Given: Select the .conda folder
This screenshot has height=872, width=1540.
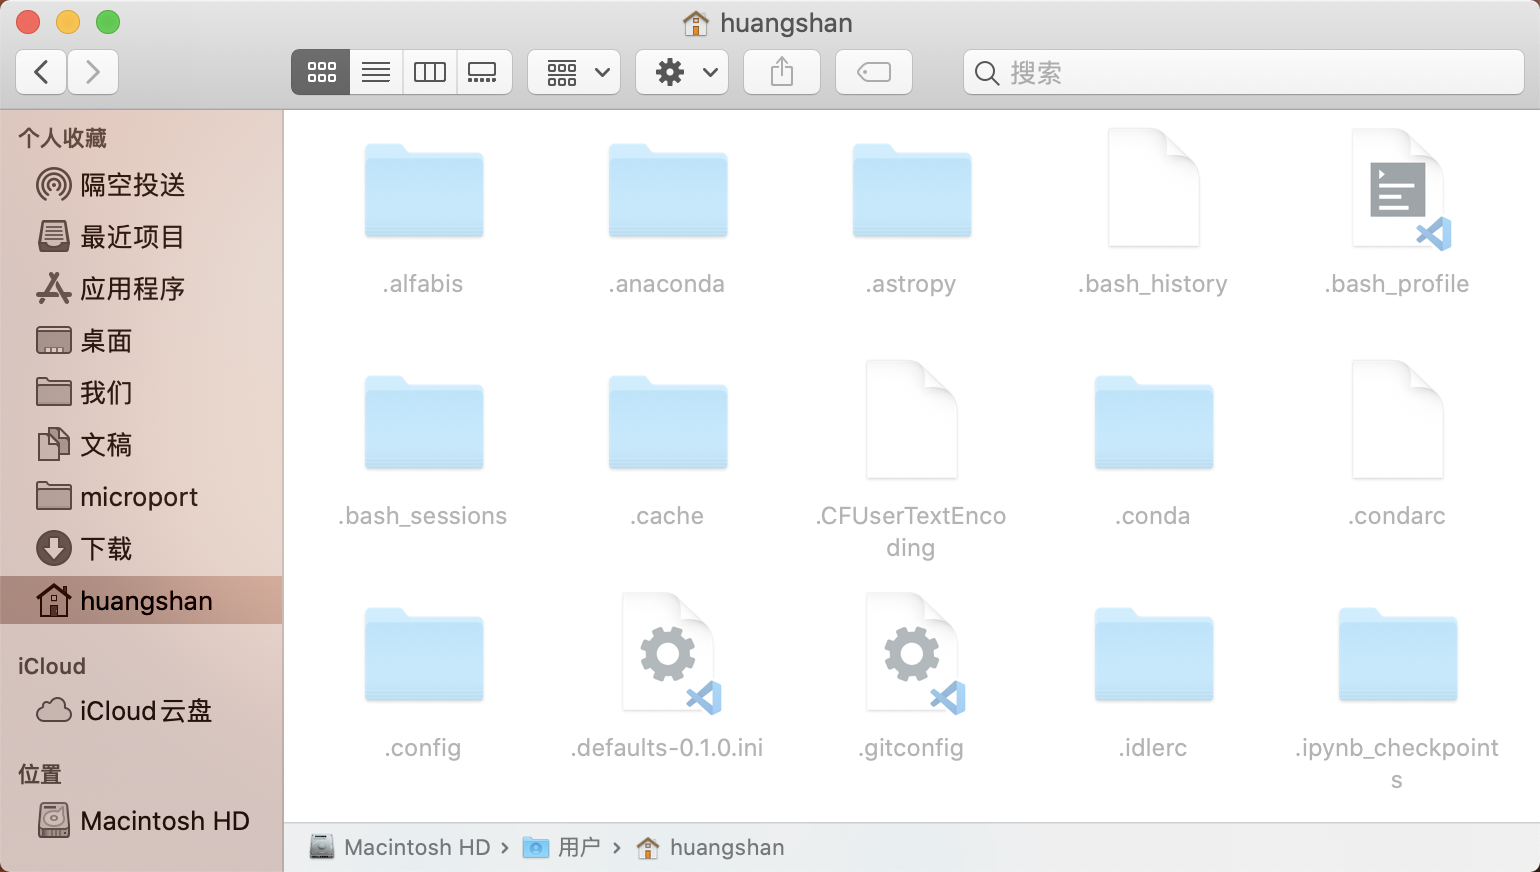Looking at the screenshot, I should click(x=1154, y=423).
